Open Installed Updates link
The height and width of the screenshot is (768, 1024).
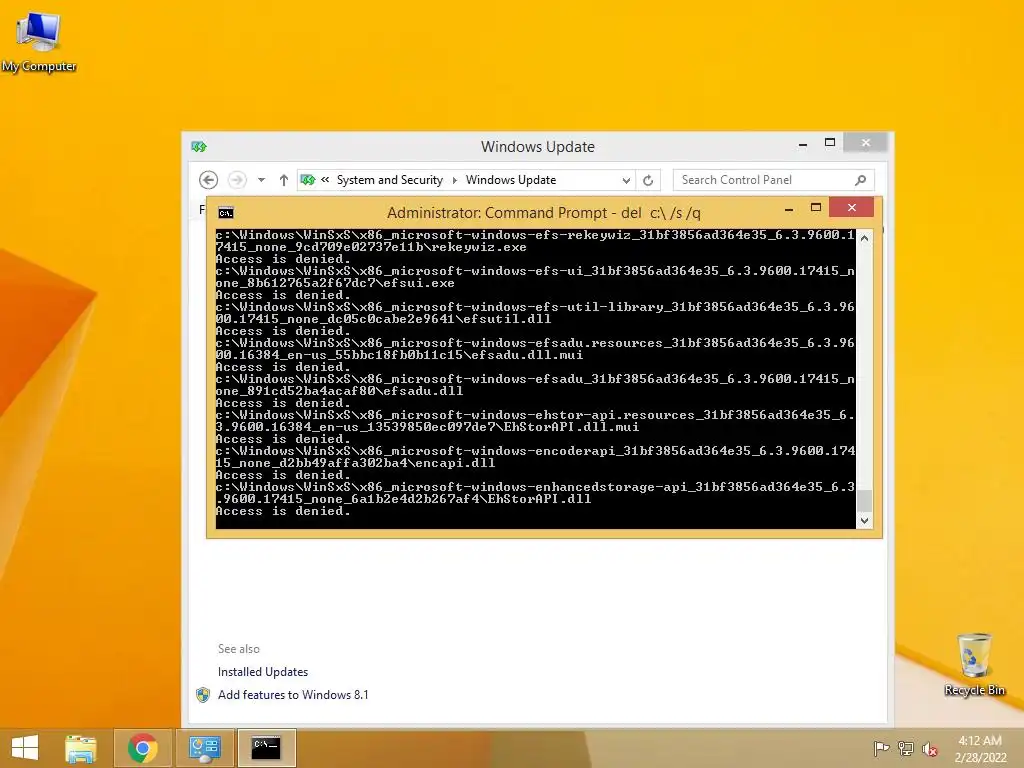(x=263, y=672)
